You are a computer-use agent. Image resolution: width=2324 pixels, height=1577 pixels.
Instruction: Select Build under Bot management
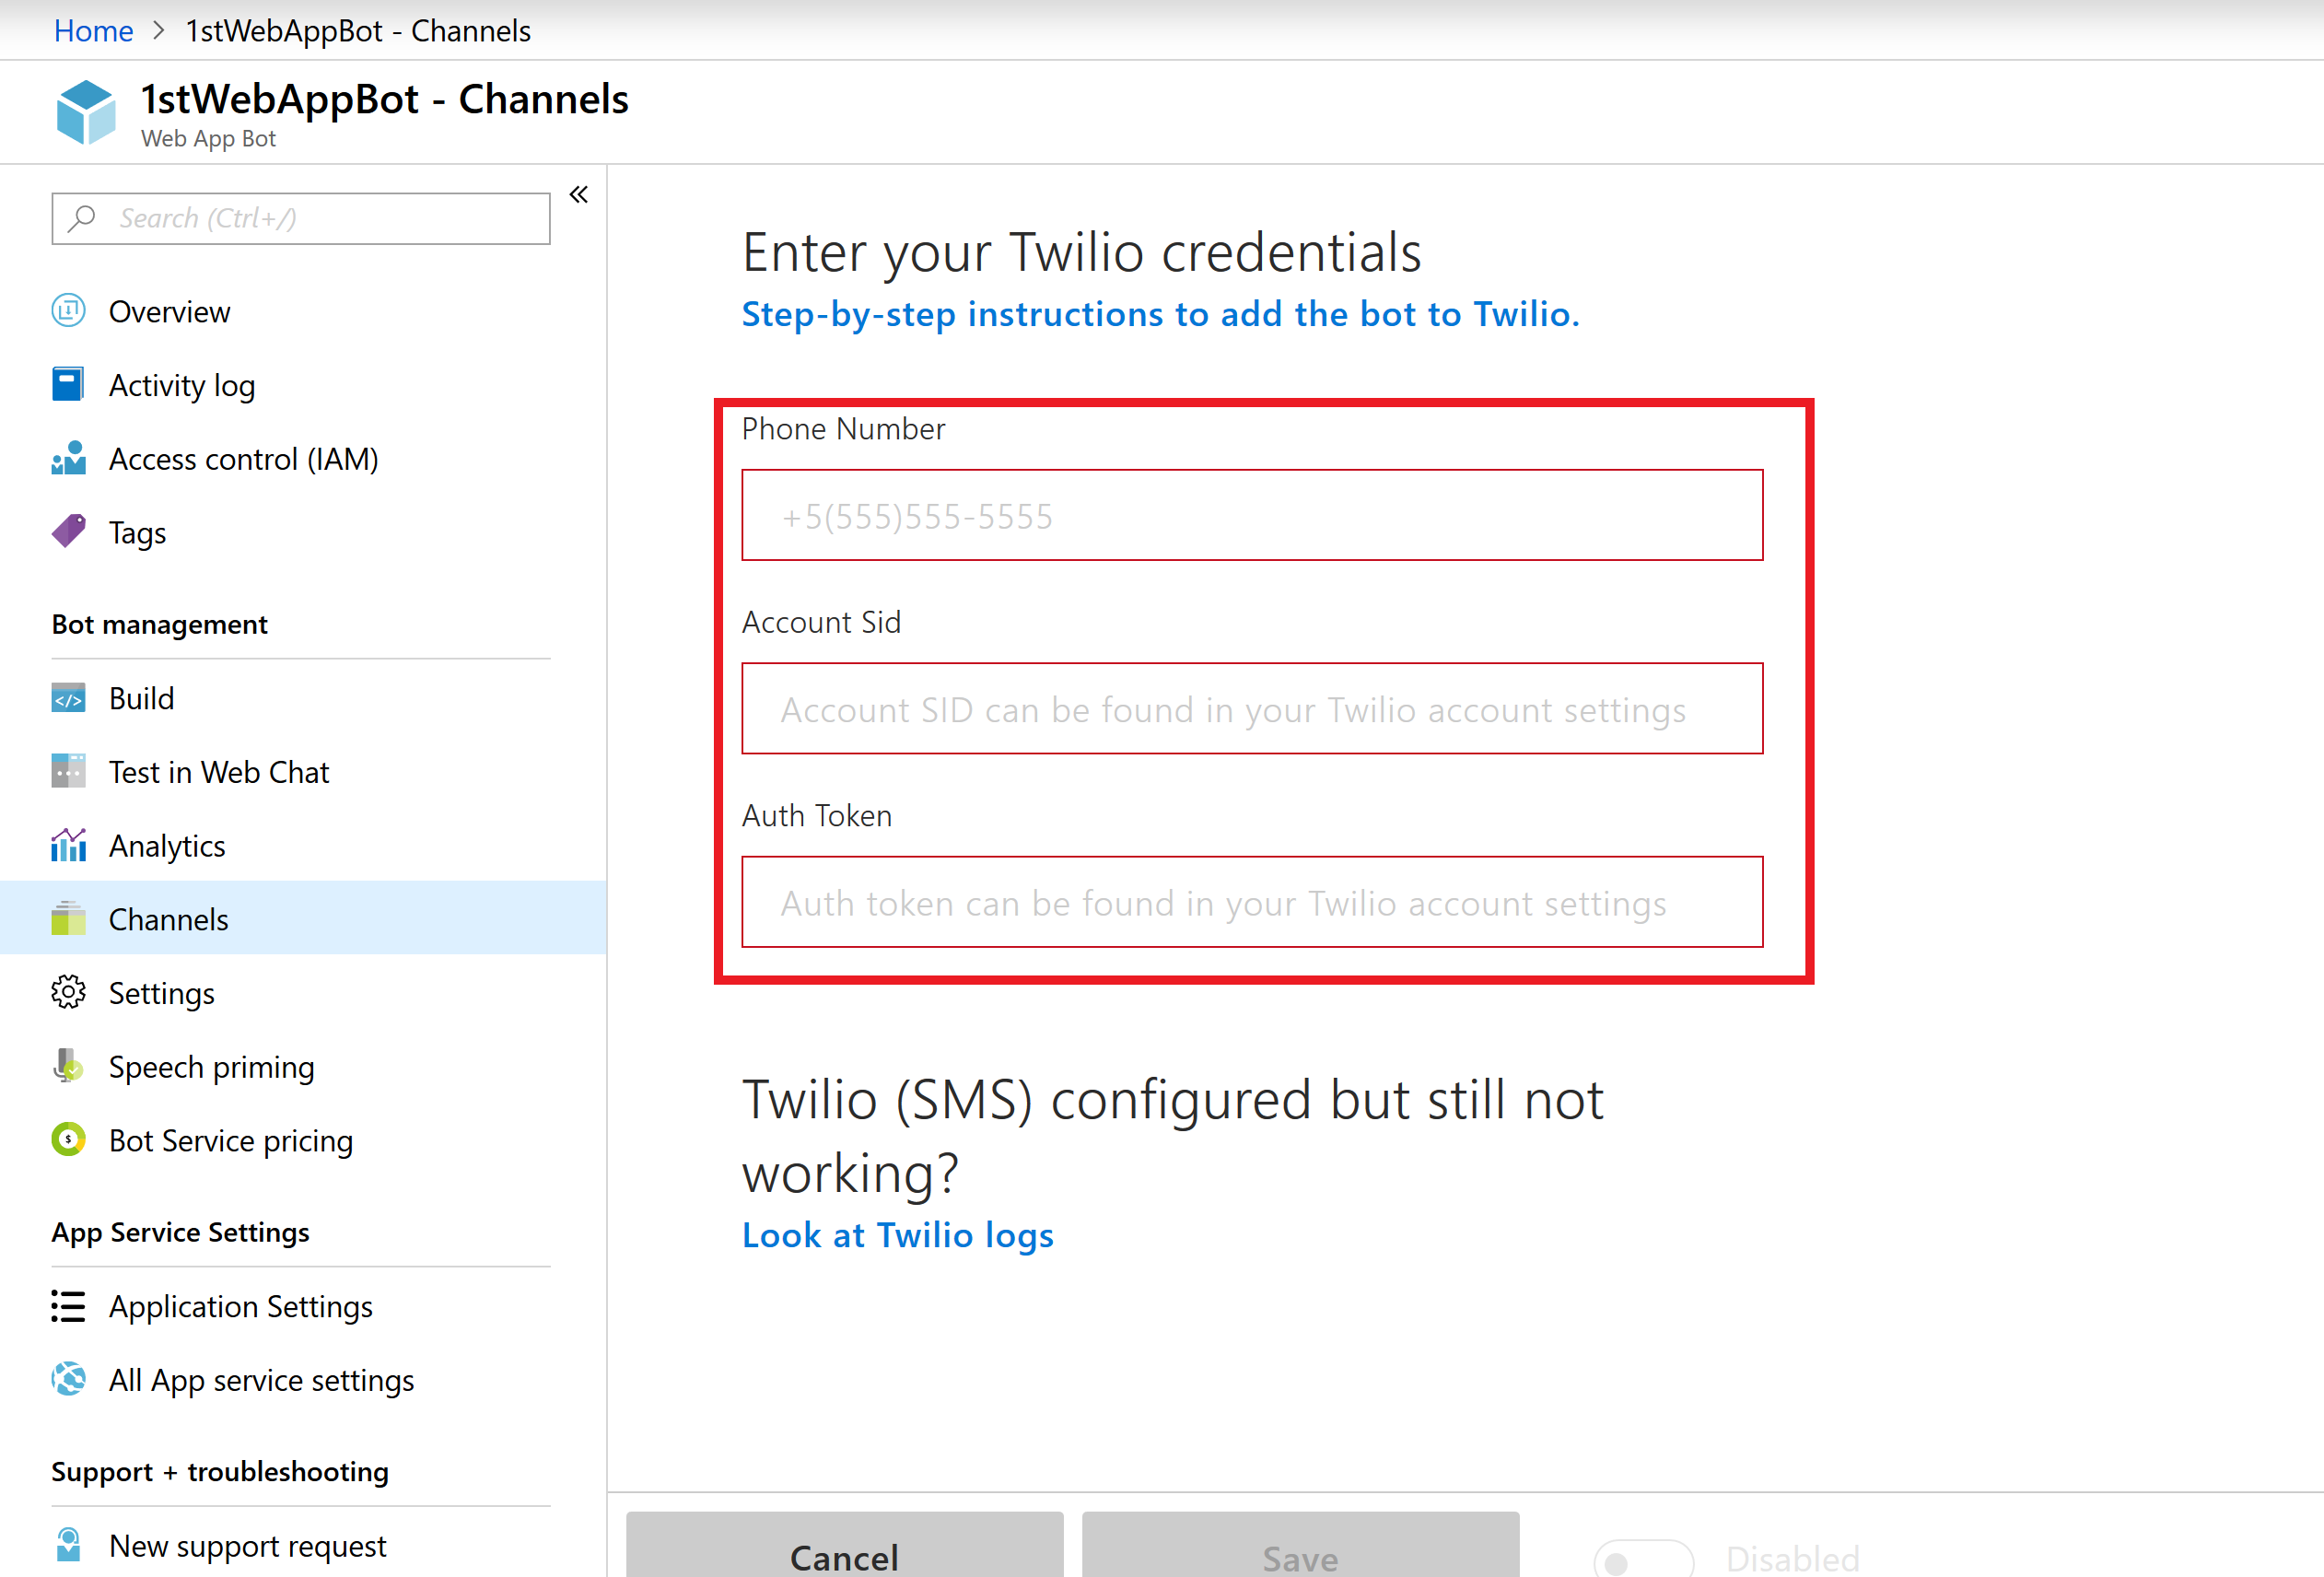tap(141, 699)
